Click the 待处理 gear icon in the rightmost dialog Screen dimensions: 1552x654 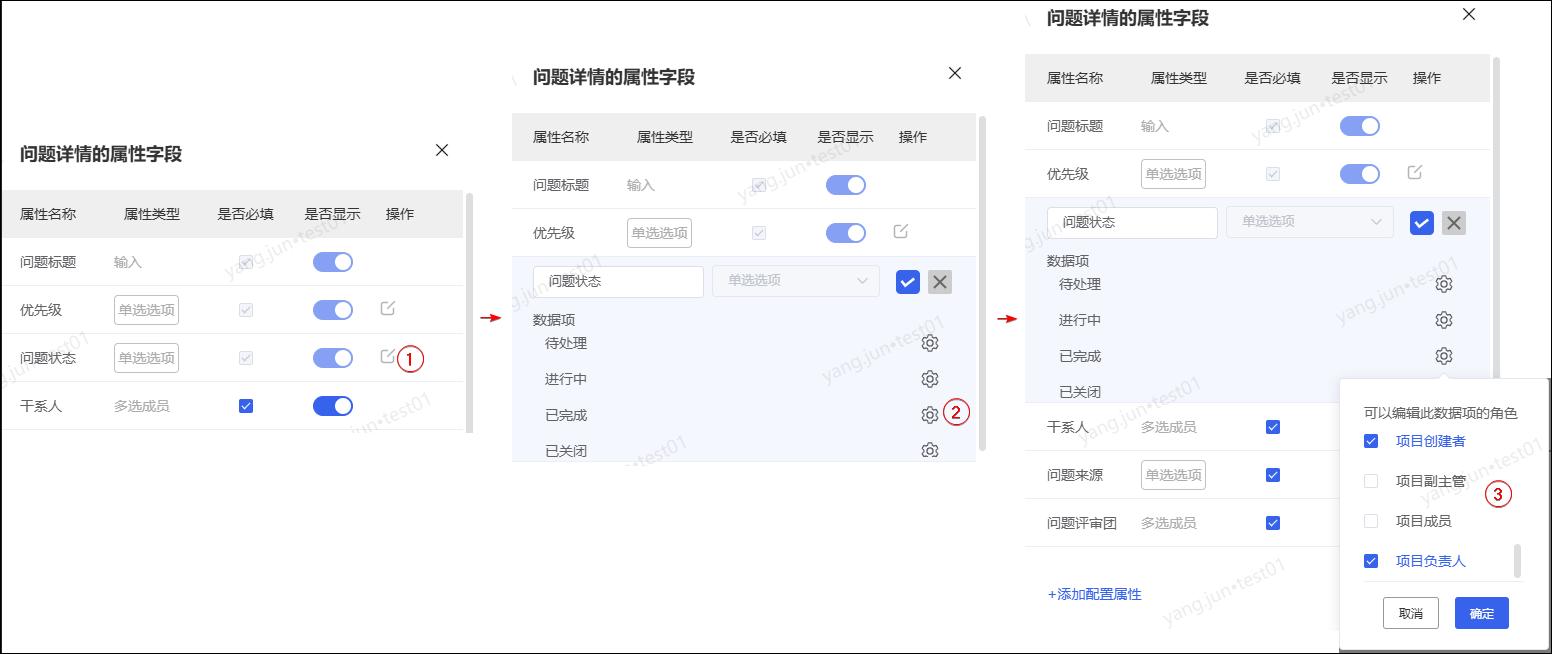point(1443,284)
